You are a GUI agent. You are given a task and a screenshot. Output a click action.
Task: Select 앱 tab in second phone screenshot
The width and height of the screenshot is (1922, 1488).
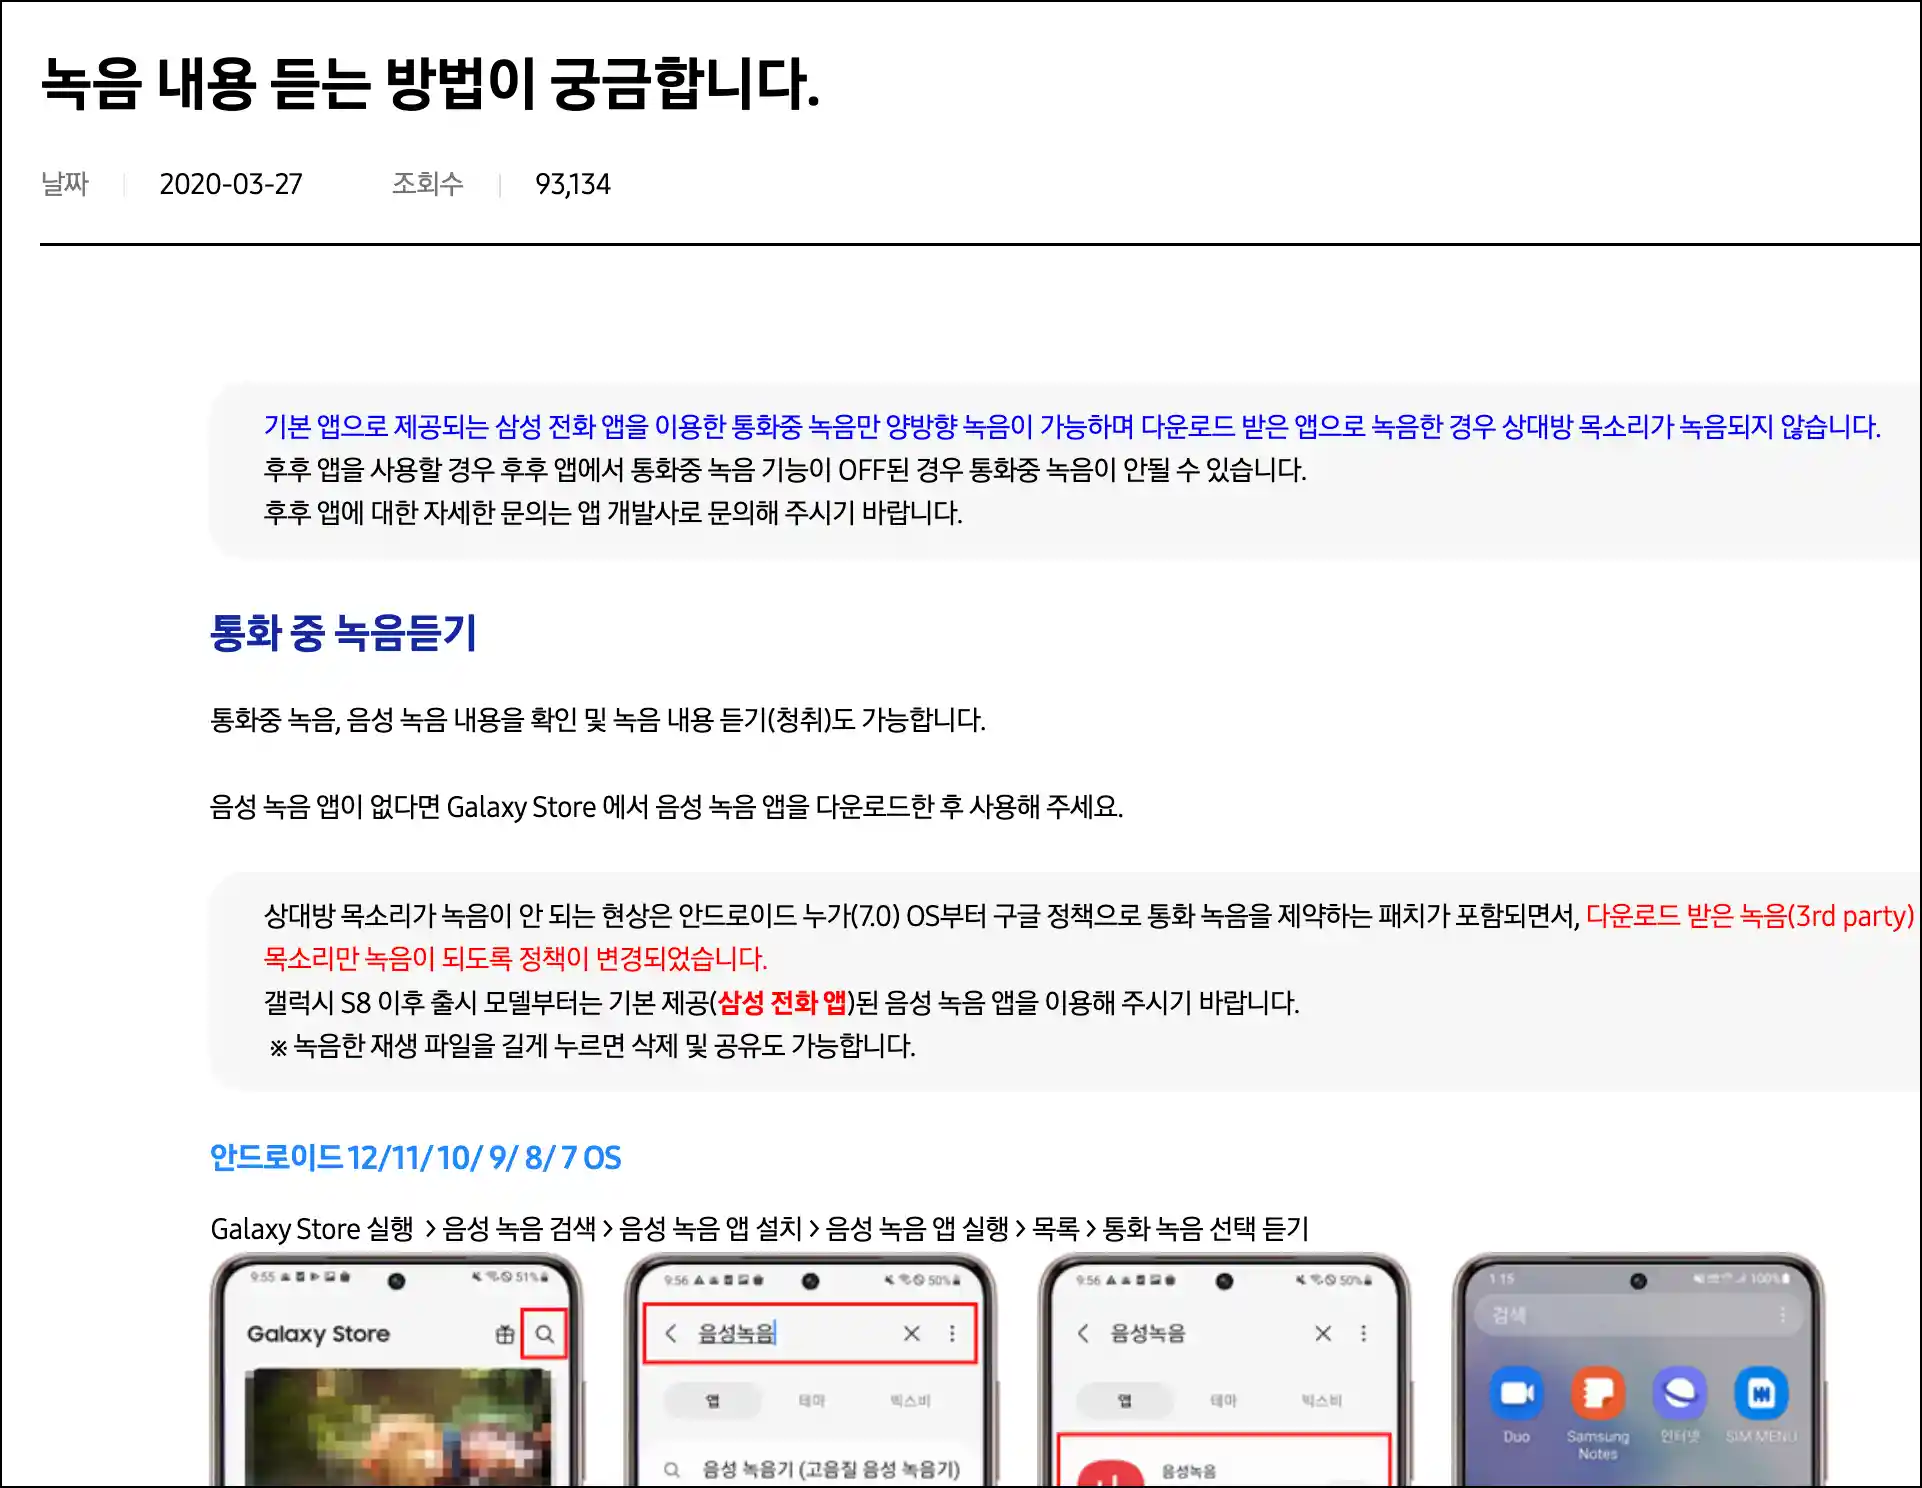pos(713,1400)
